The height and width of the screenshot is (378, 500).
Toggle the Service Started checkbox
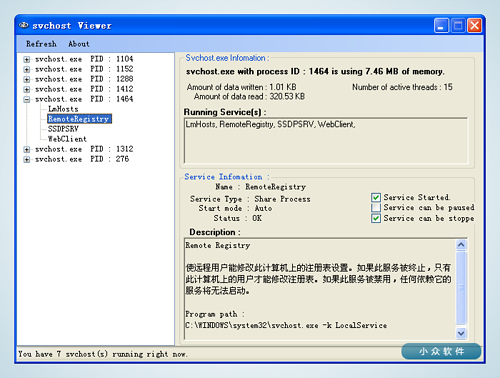click(x=376, y=198)
